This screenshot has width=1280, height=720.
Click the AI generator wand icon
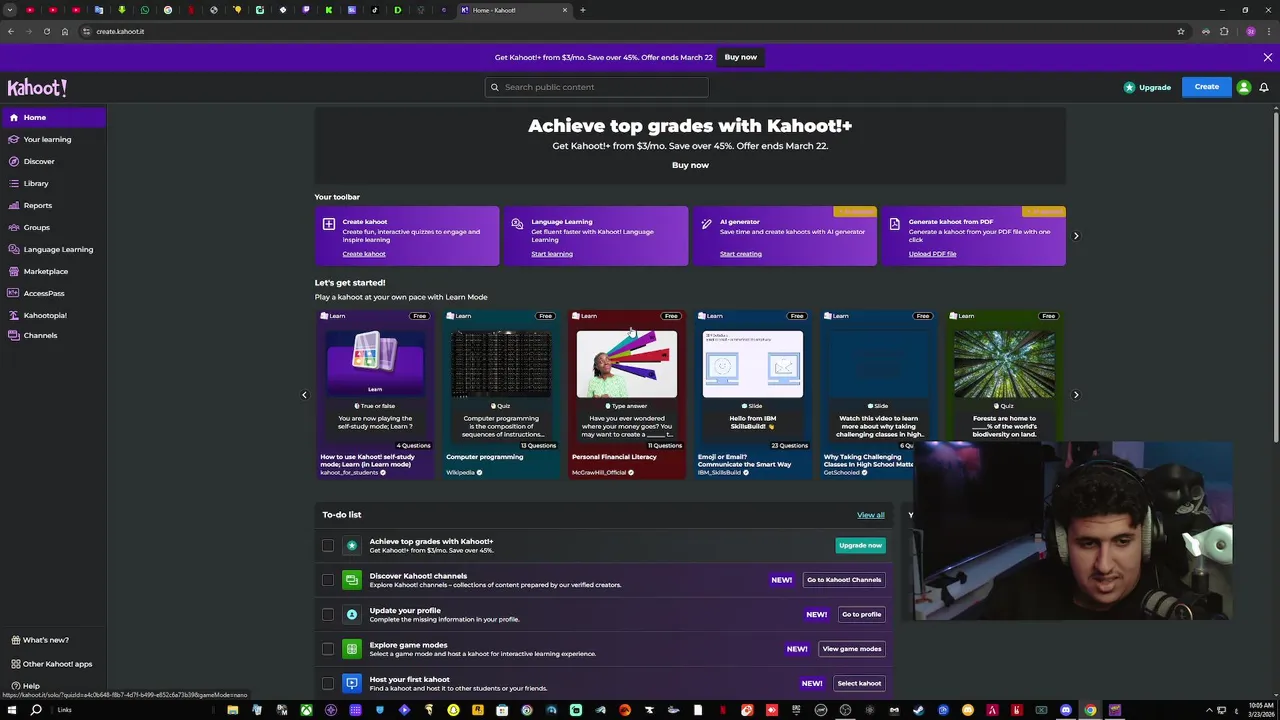click(706, 224)
